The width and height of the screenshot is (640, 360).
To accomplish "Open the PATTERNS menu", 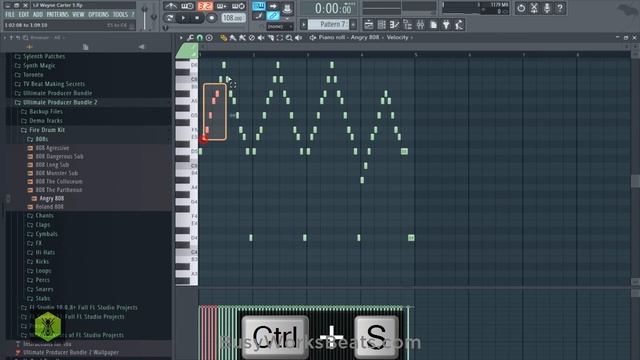I will coord(58,14).
